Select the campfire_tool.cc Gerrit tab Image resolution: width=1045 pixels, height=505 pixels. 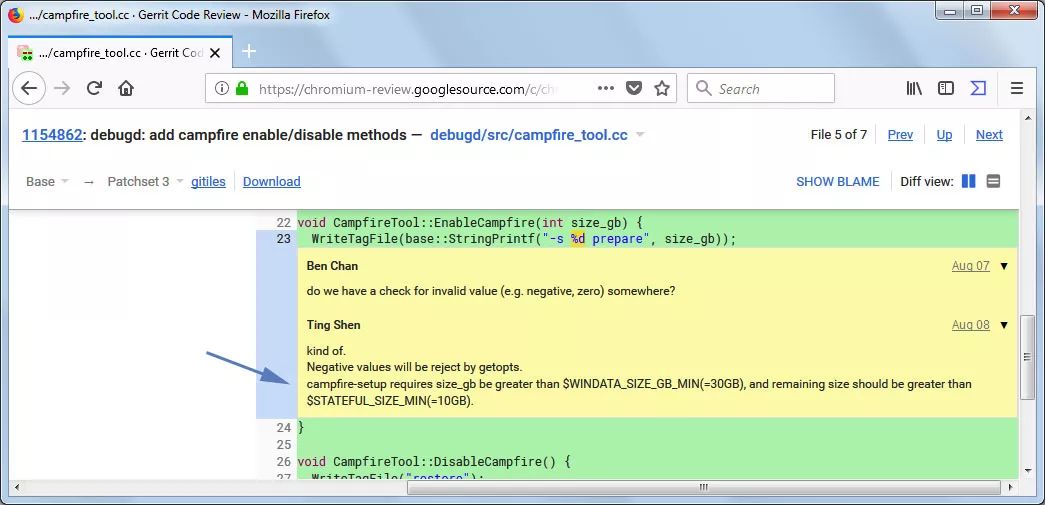pyautogui.click(x=120, y=53)
